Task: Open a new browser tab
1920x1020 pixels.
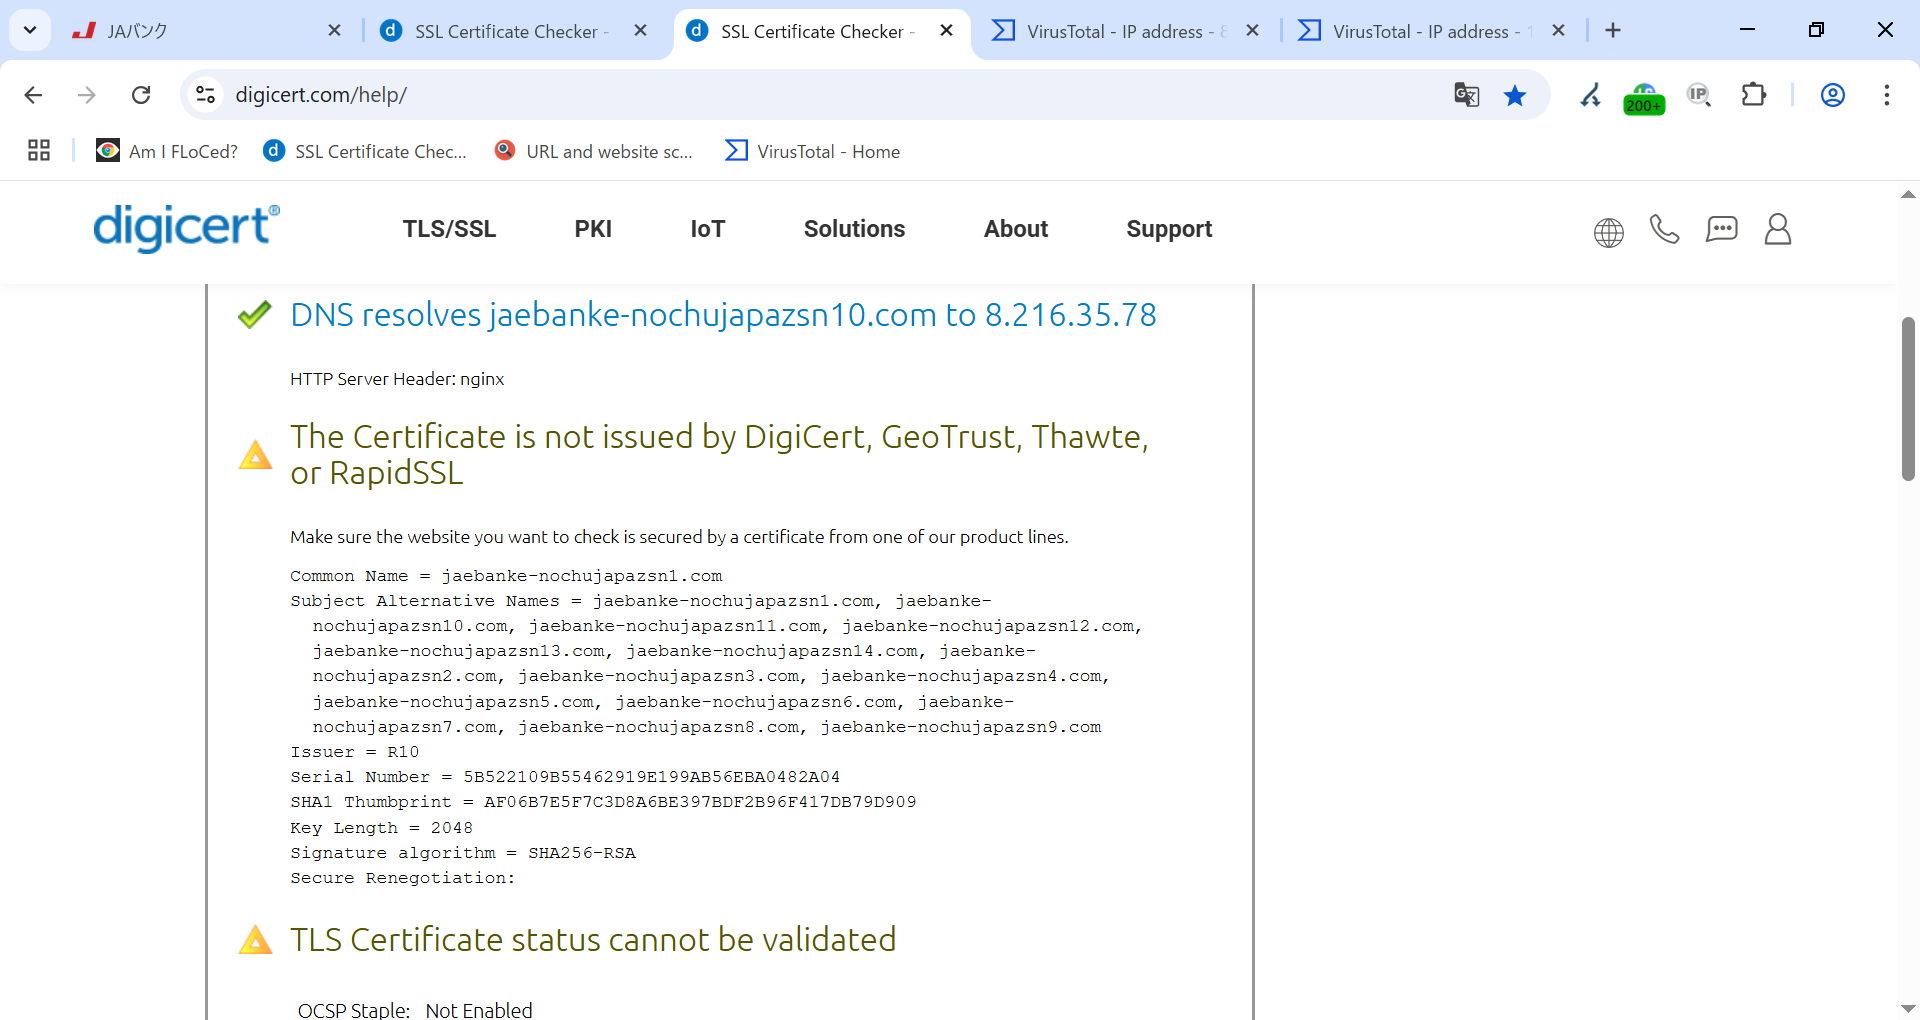Action: pyautogui.click(x=1613, y=31)
